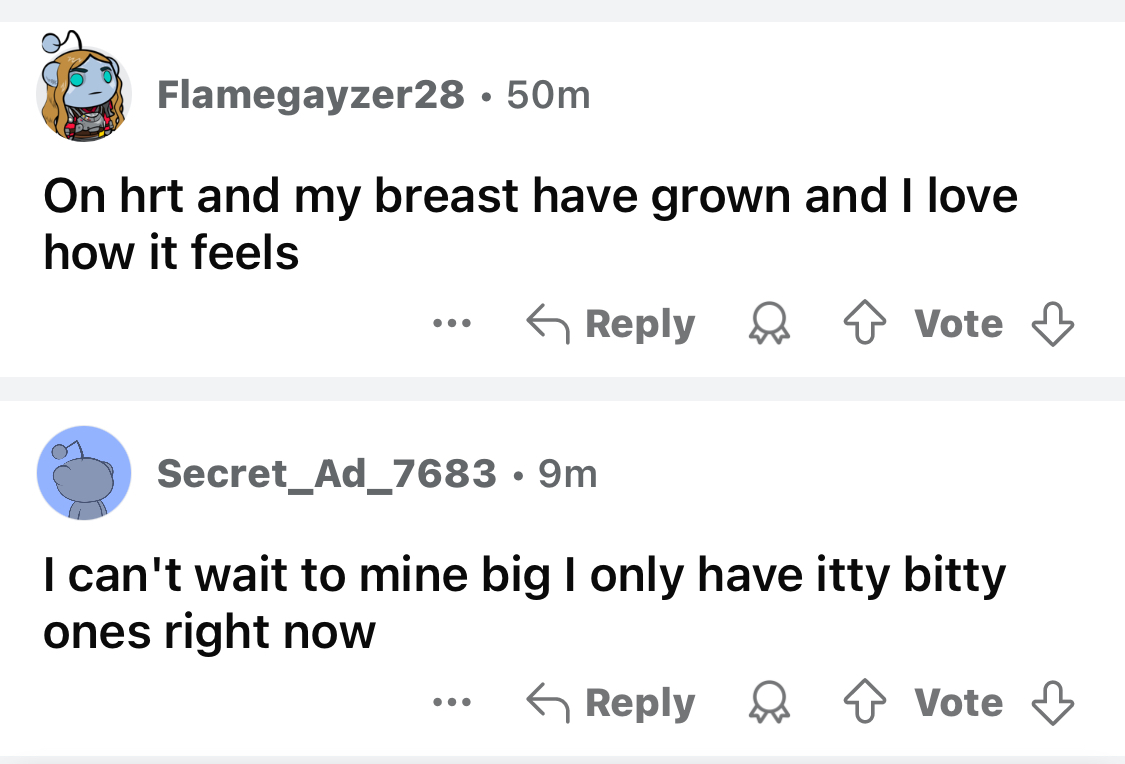
Task: Open more options on Flamegayzer28's comment
Action: [451, 324]
